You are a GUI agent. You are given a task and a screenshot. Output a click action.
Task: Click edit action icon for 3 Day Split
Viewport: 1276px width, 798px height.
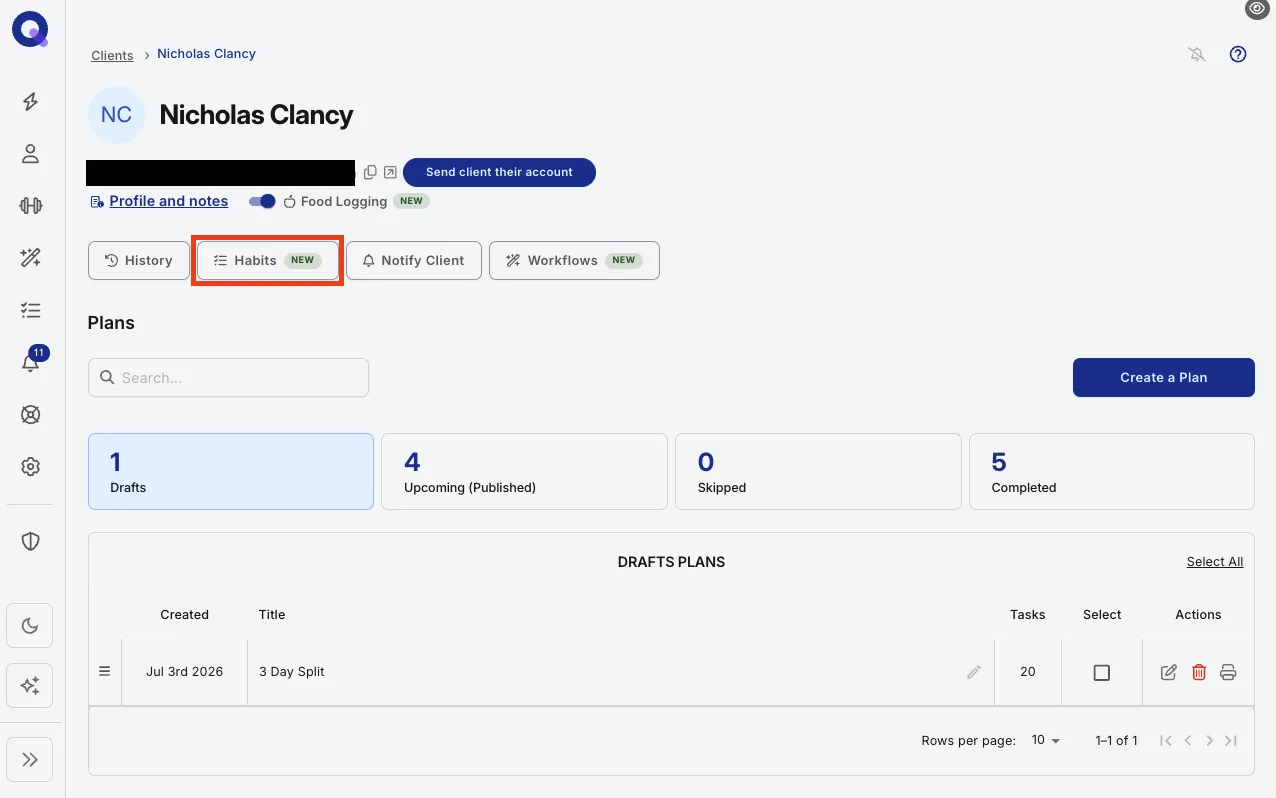pos(1168,672)
